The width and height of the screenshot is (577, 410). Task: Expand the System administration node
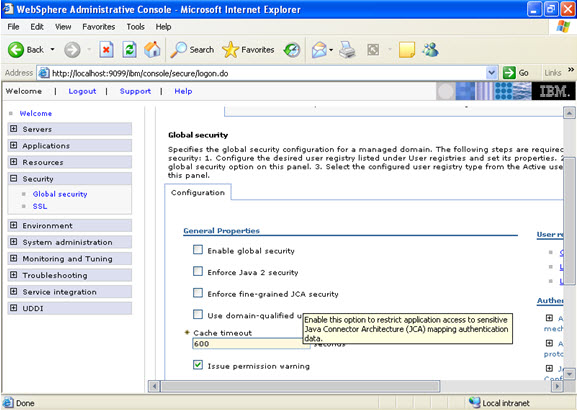(x=14, y=241)
